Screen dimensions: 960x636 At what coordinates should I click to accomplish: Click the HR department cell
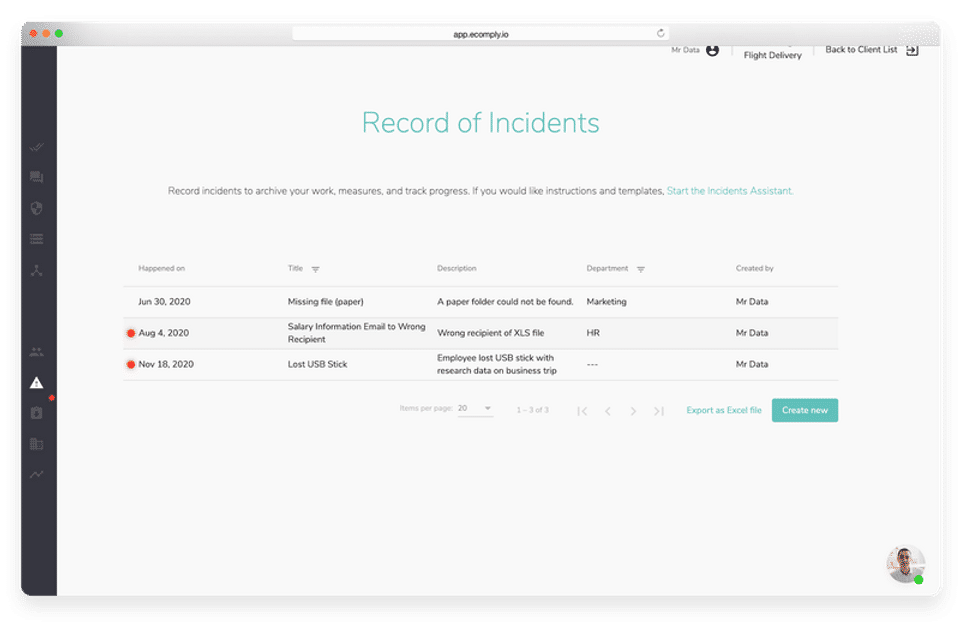[x=593, y=333]
